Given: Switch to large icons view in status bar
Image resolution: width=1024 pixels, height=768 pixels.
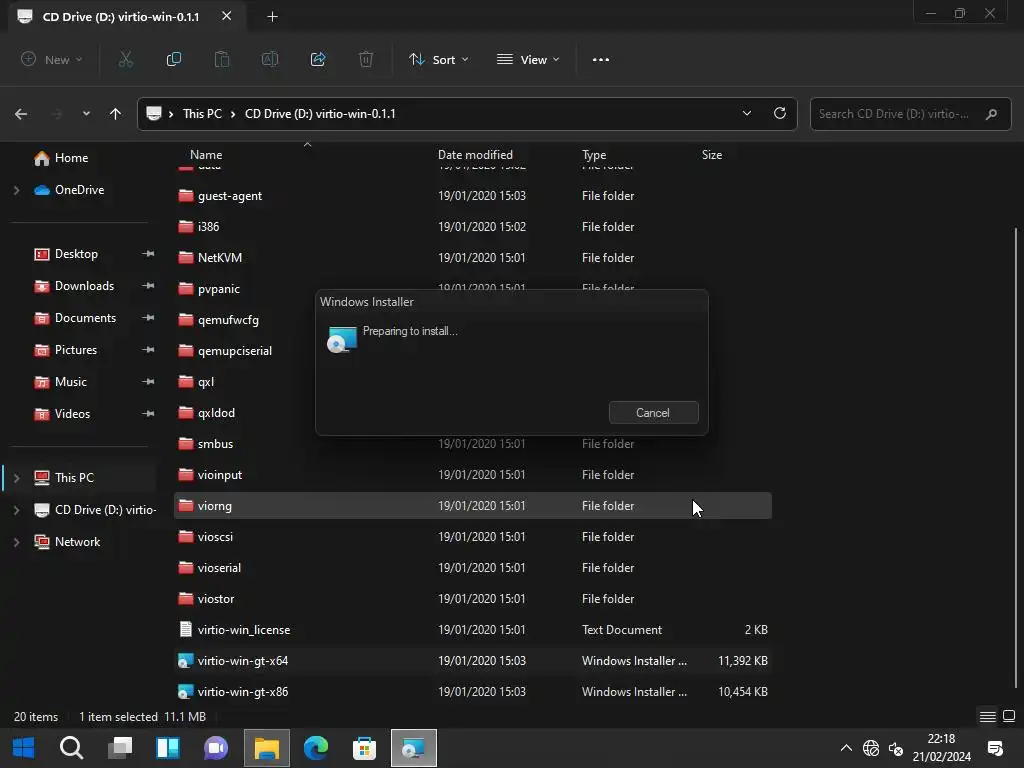Looking at the screenshot, I should pyautogui.click(x=1009, y=716).
